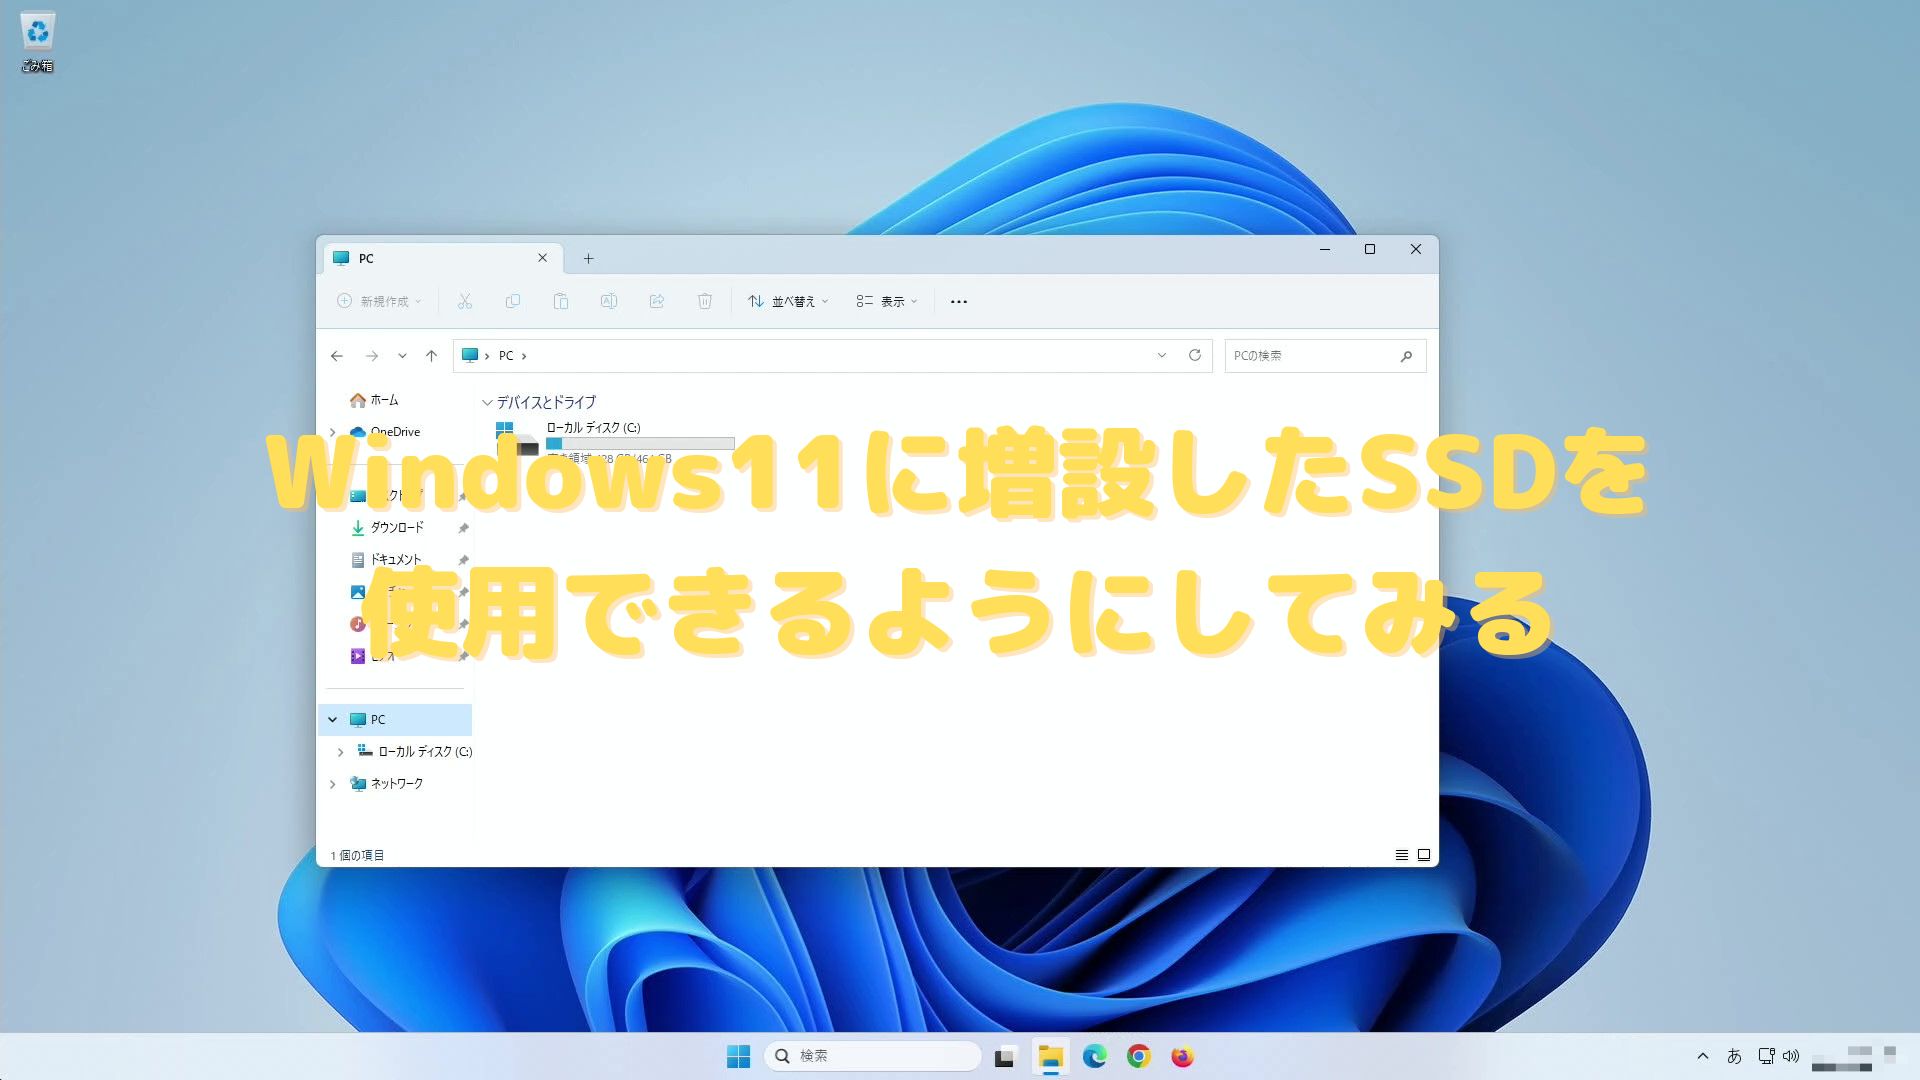Open the three-dot See more menu
The height and width of the screenshot is (1080, 1920).
tap(959, 301)
